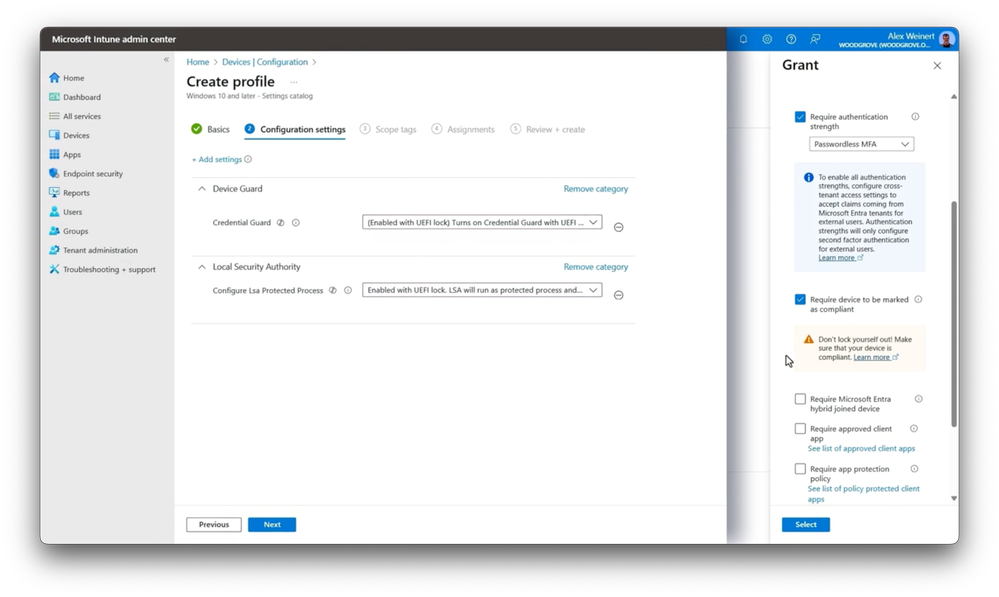
Task: Uncheck Require device marked as compliant
Action: click(x=800, y=299)
